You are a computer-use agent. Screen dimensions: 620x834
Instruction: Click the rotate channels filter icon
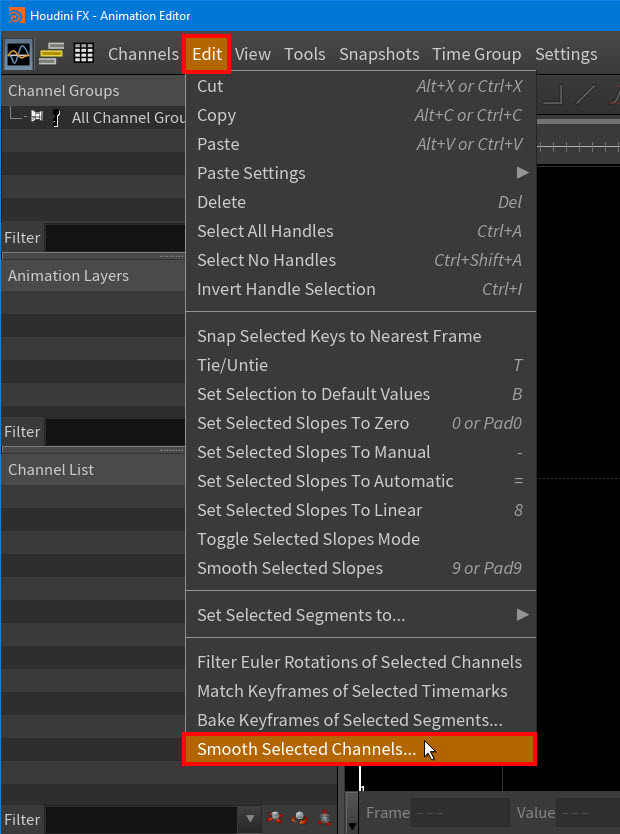299,819
